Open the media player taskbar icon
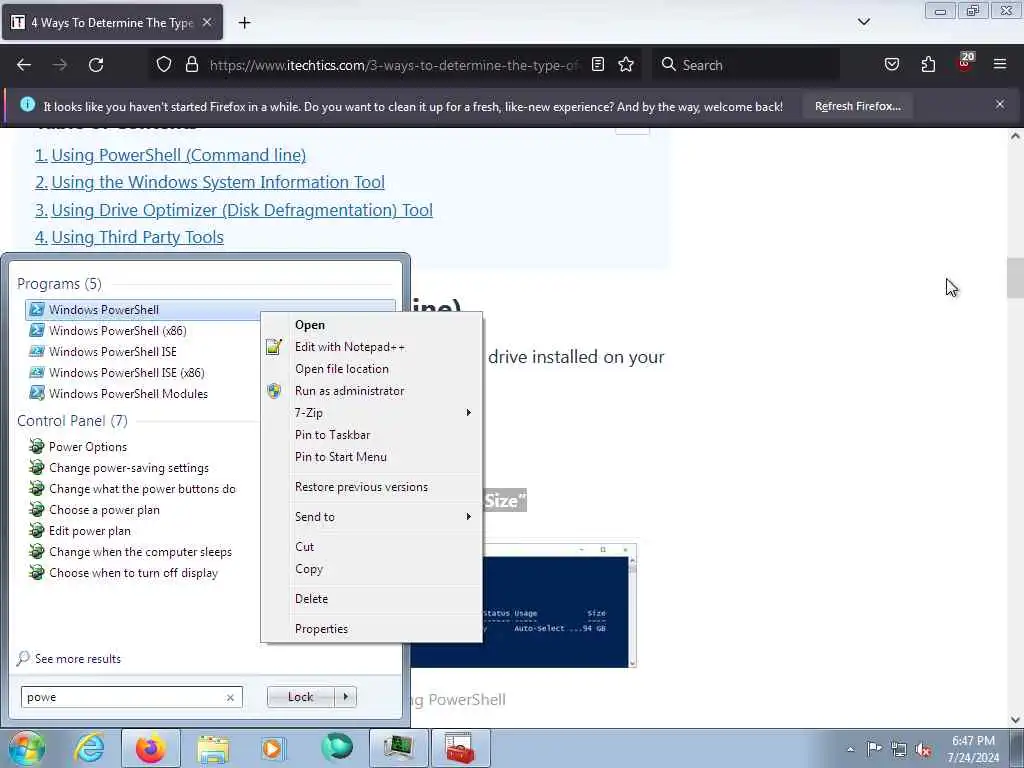 pyautogui.click(x=273, y=748)
